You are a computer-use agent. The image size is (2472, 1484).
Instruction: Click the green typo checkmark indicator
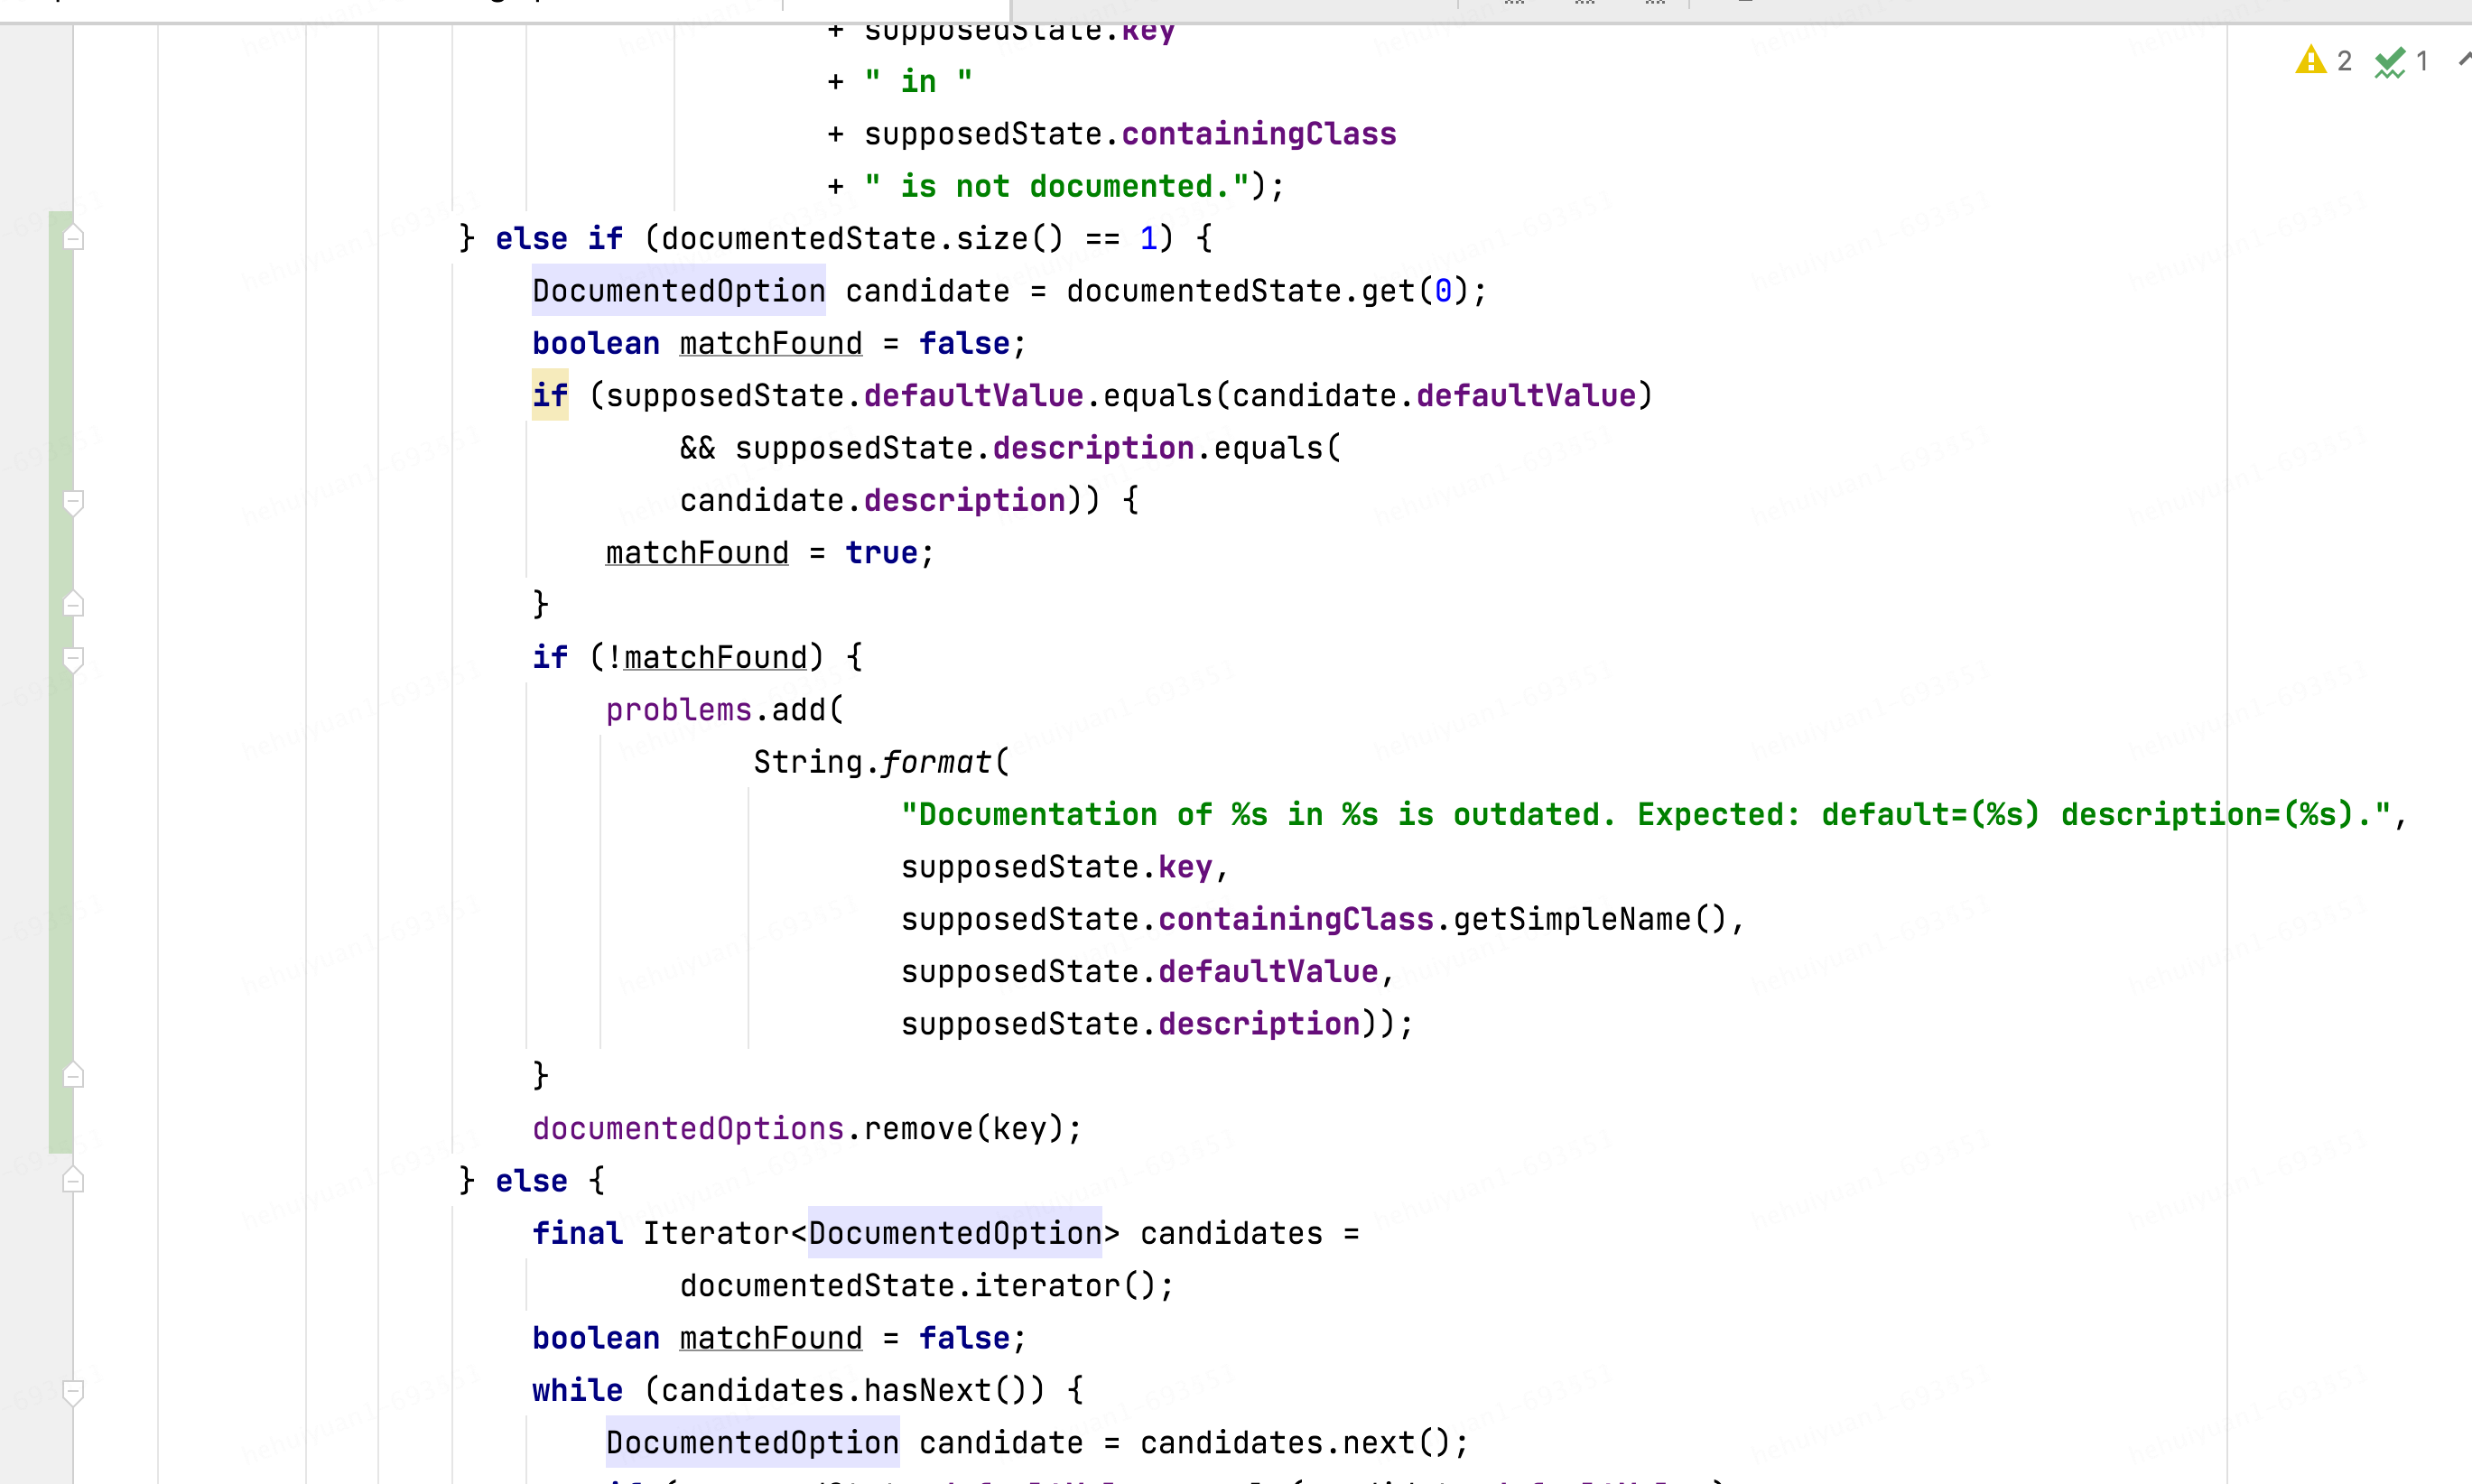pyautogui.click(x=2390, y=63)
